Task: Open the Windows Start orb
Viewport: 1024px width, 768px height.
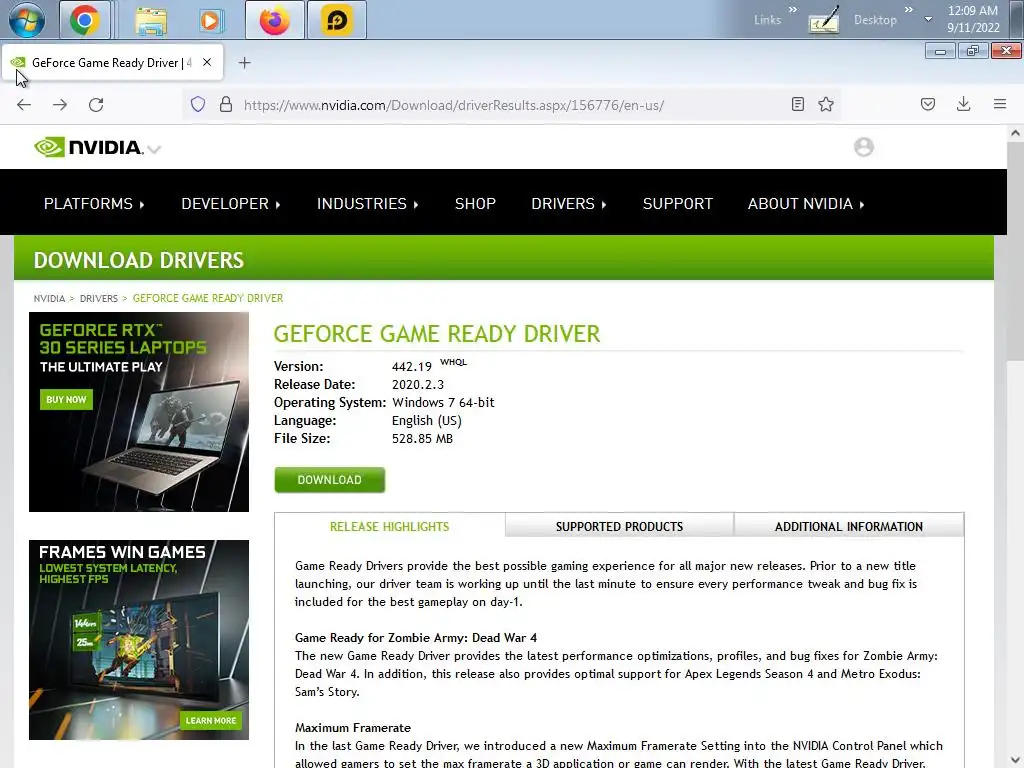Action: 27,20
